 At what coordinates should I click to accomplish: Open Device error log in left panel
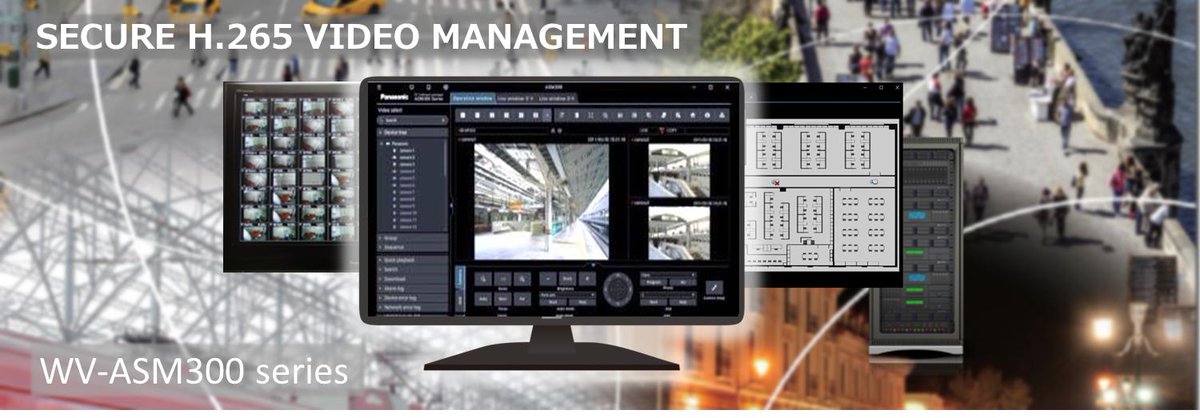413,298
